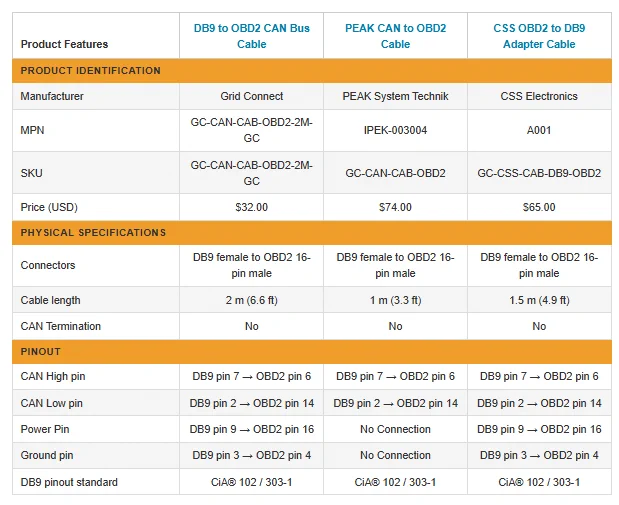Screen dimensions: 619x505
Task: Open the PEAK CAN to OBD2 Cable link
Action: point(395,36)
